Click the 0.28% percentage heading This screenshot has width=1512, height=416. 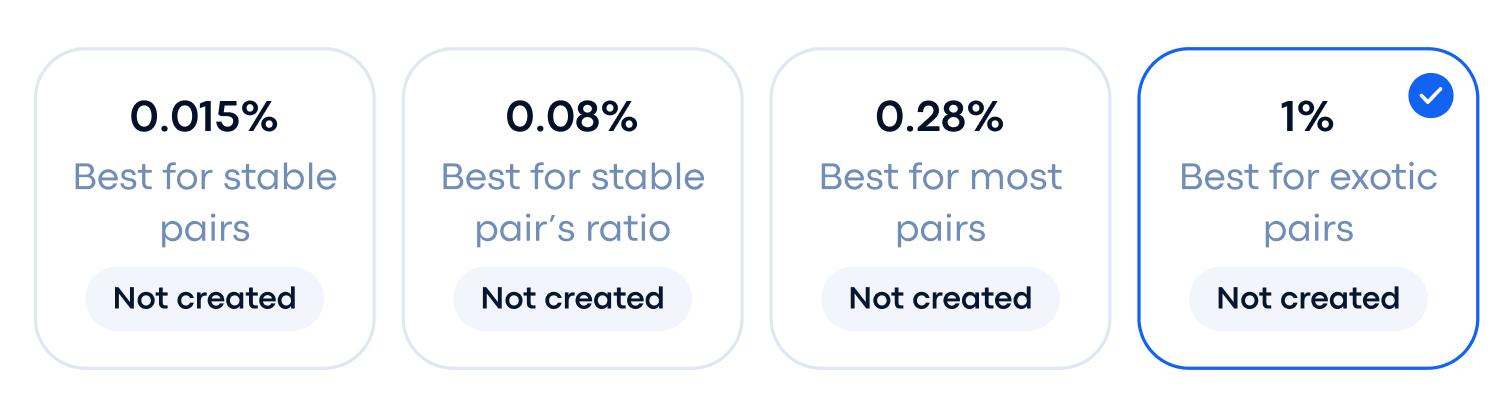coord(940,118)
